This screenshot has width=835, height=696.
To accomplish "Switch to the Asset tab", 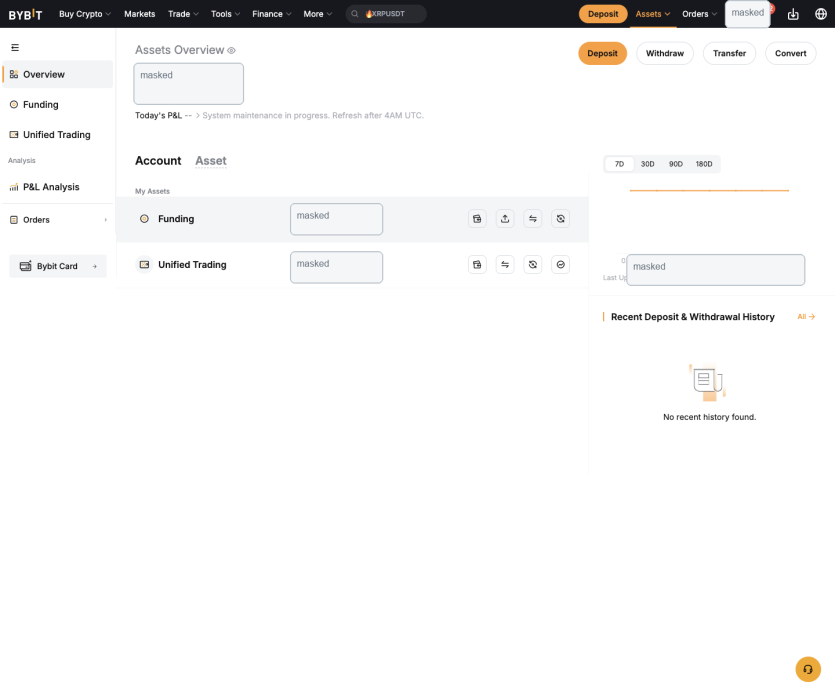I will 211,161.
